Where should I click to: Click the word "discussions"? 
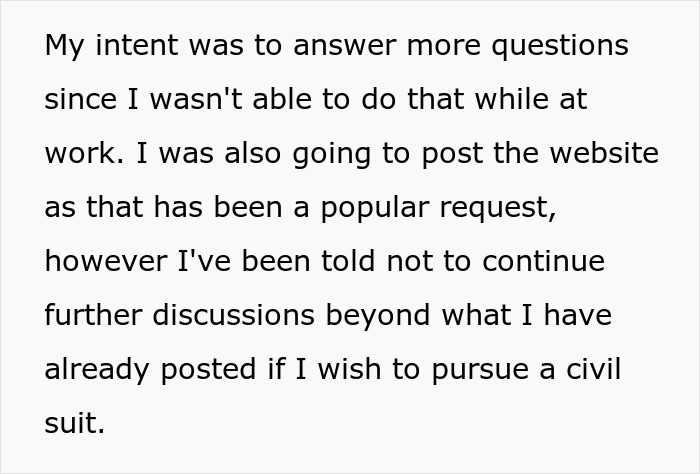233,315
